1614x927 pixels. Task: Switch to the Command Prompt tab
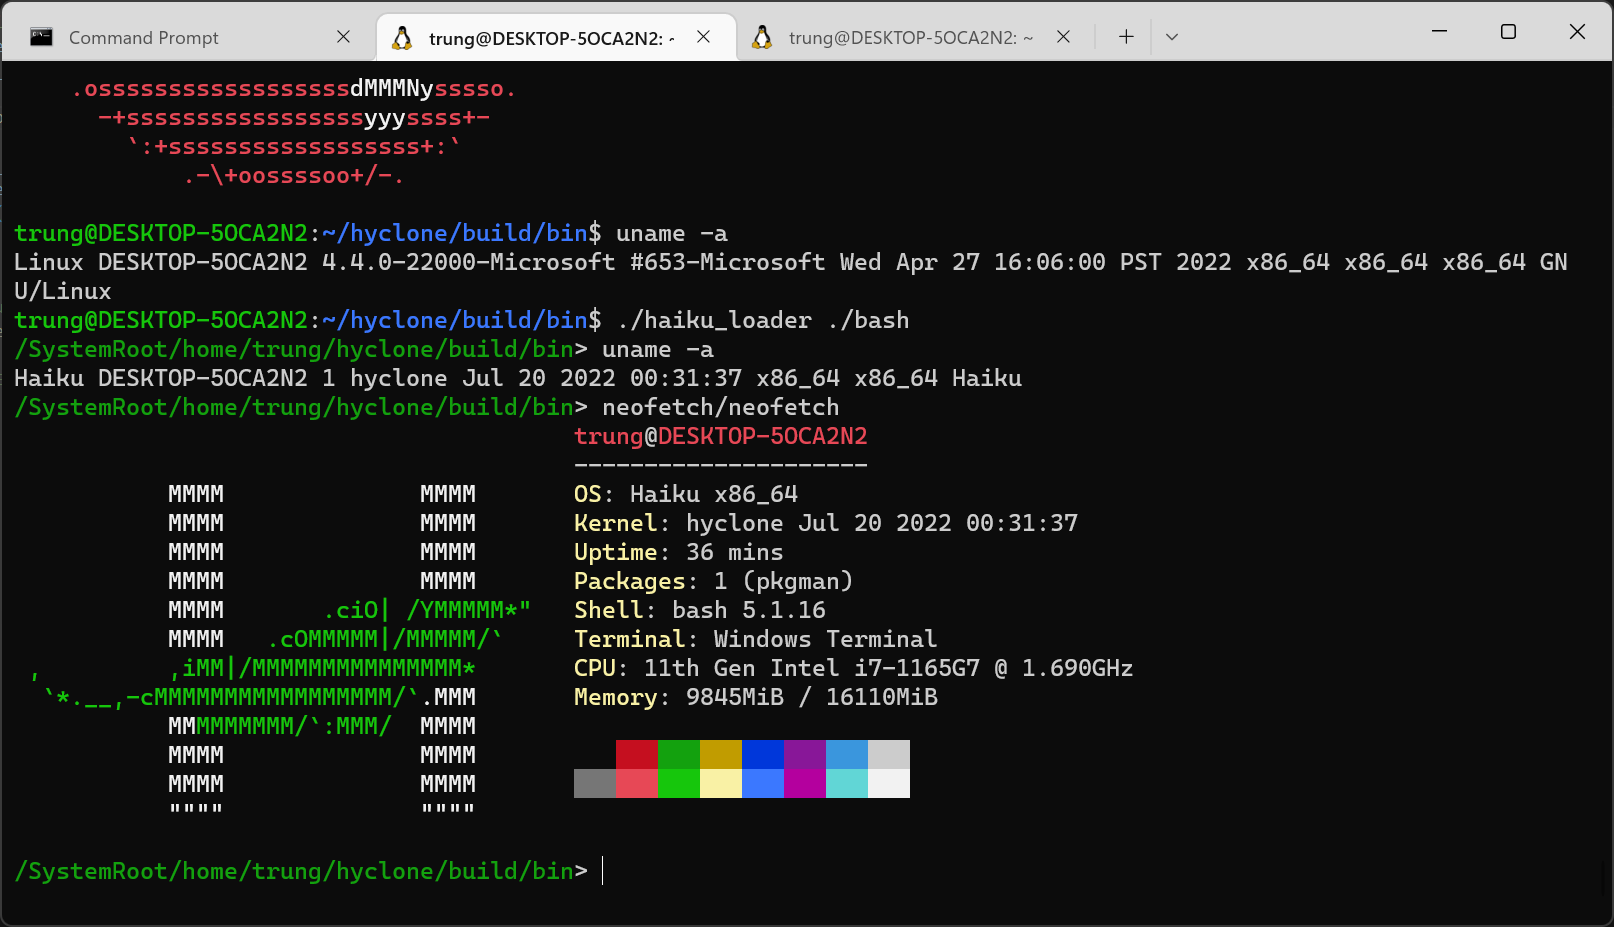point(190,37)
